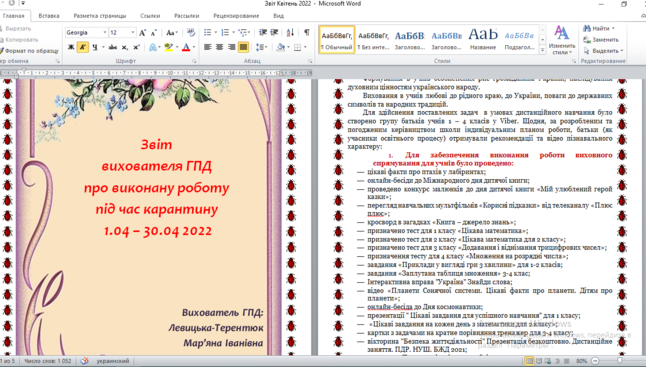The height and width of the screenshot is (367, 646).
Task: Apply red font color
Action: coord(186,47)
